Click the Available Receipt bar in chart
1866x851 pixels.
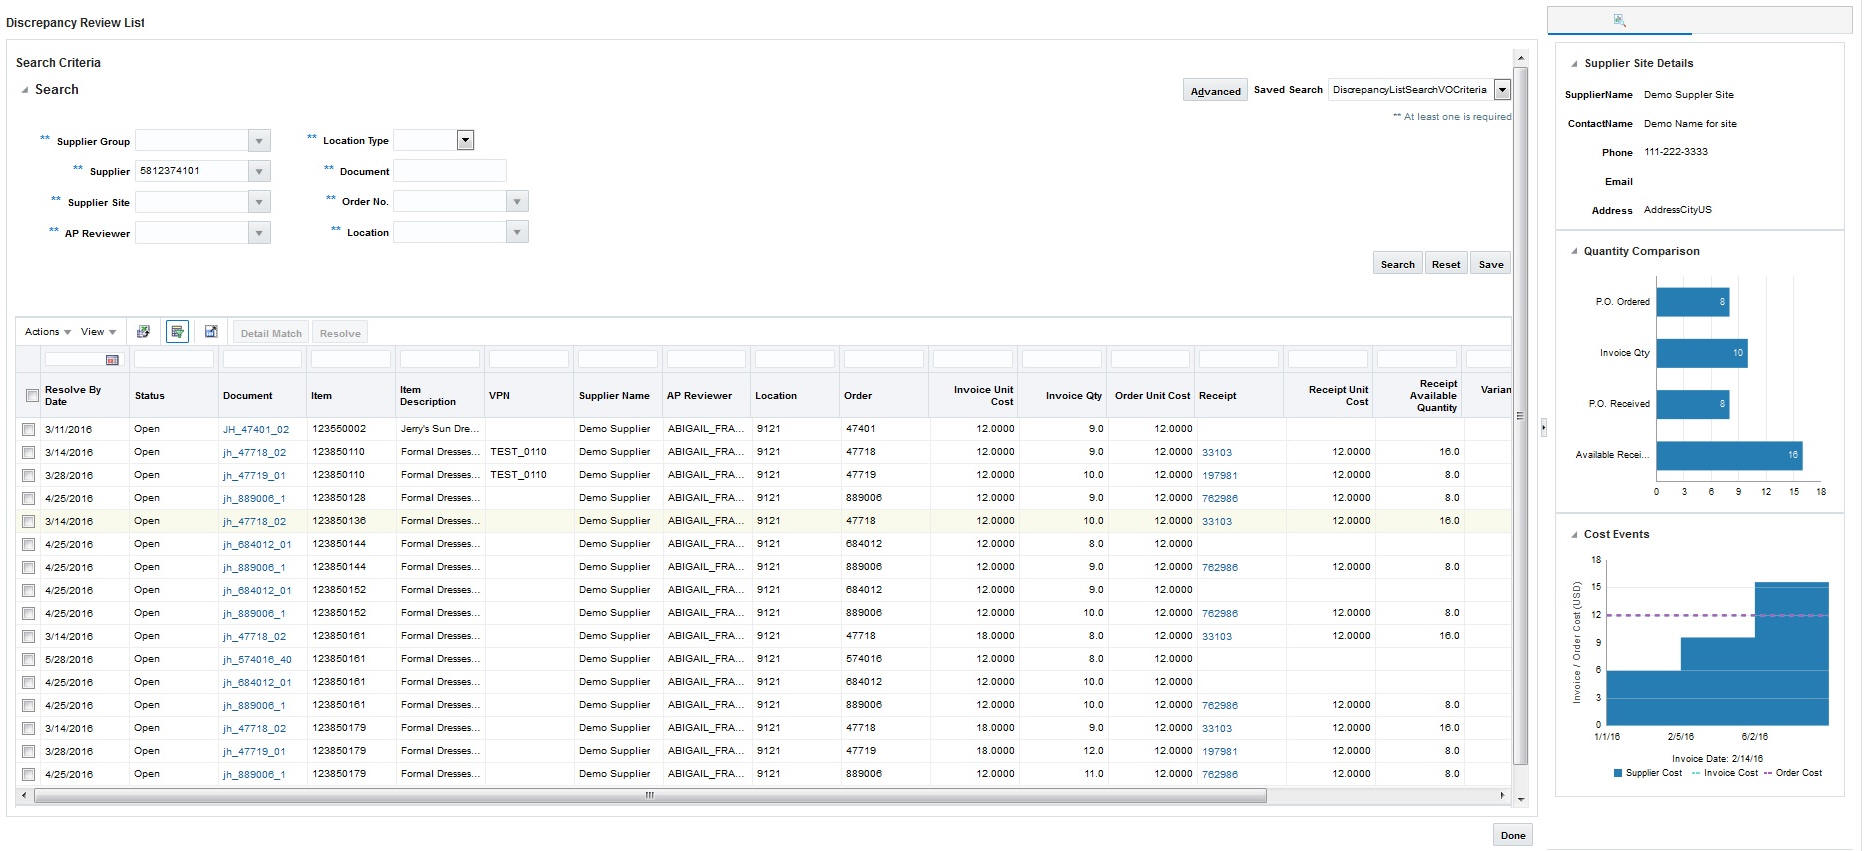tap(1729, 455)
